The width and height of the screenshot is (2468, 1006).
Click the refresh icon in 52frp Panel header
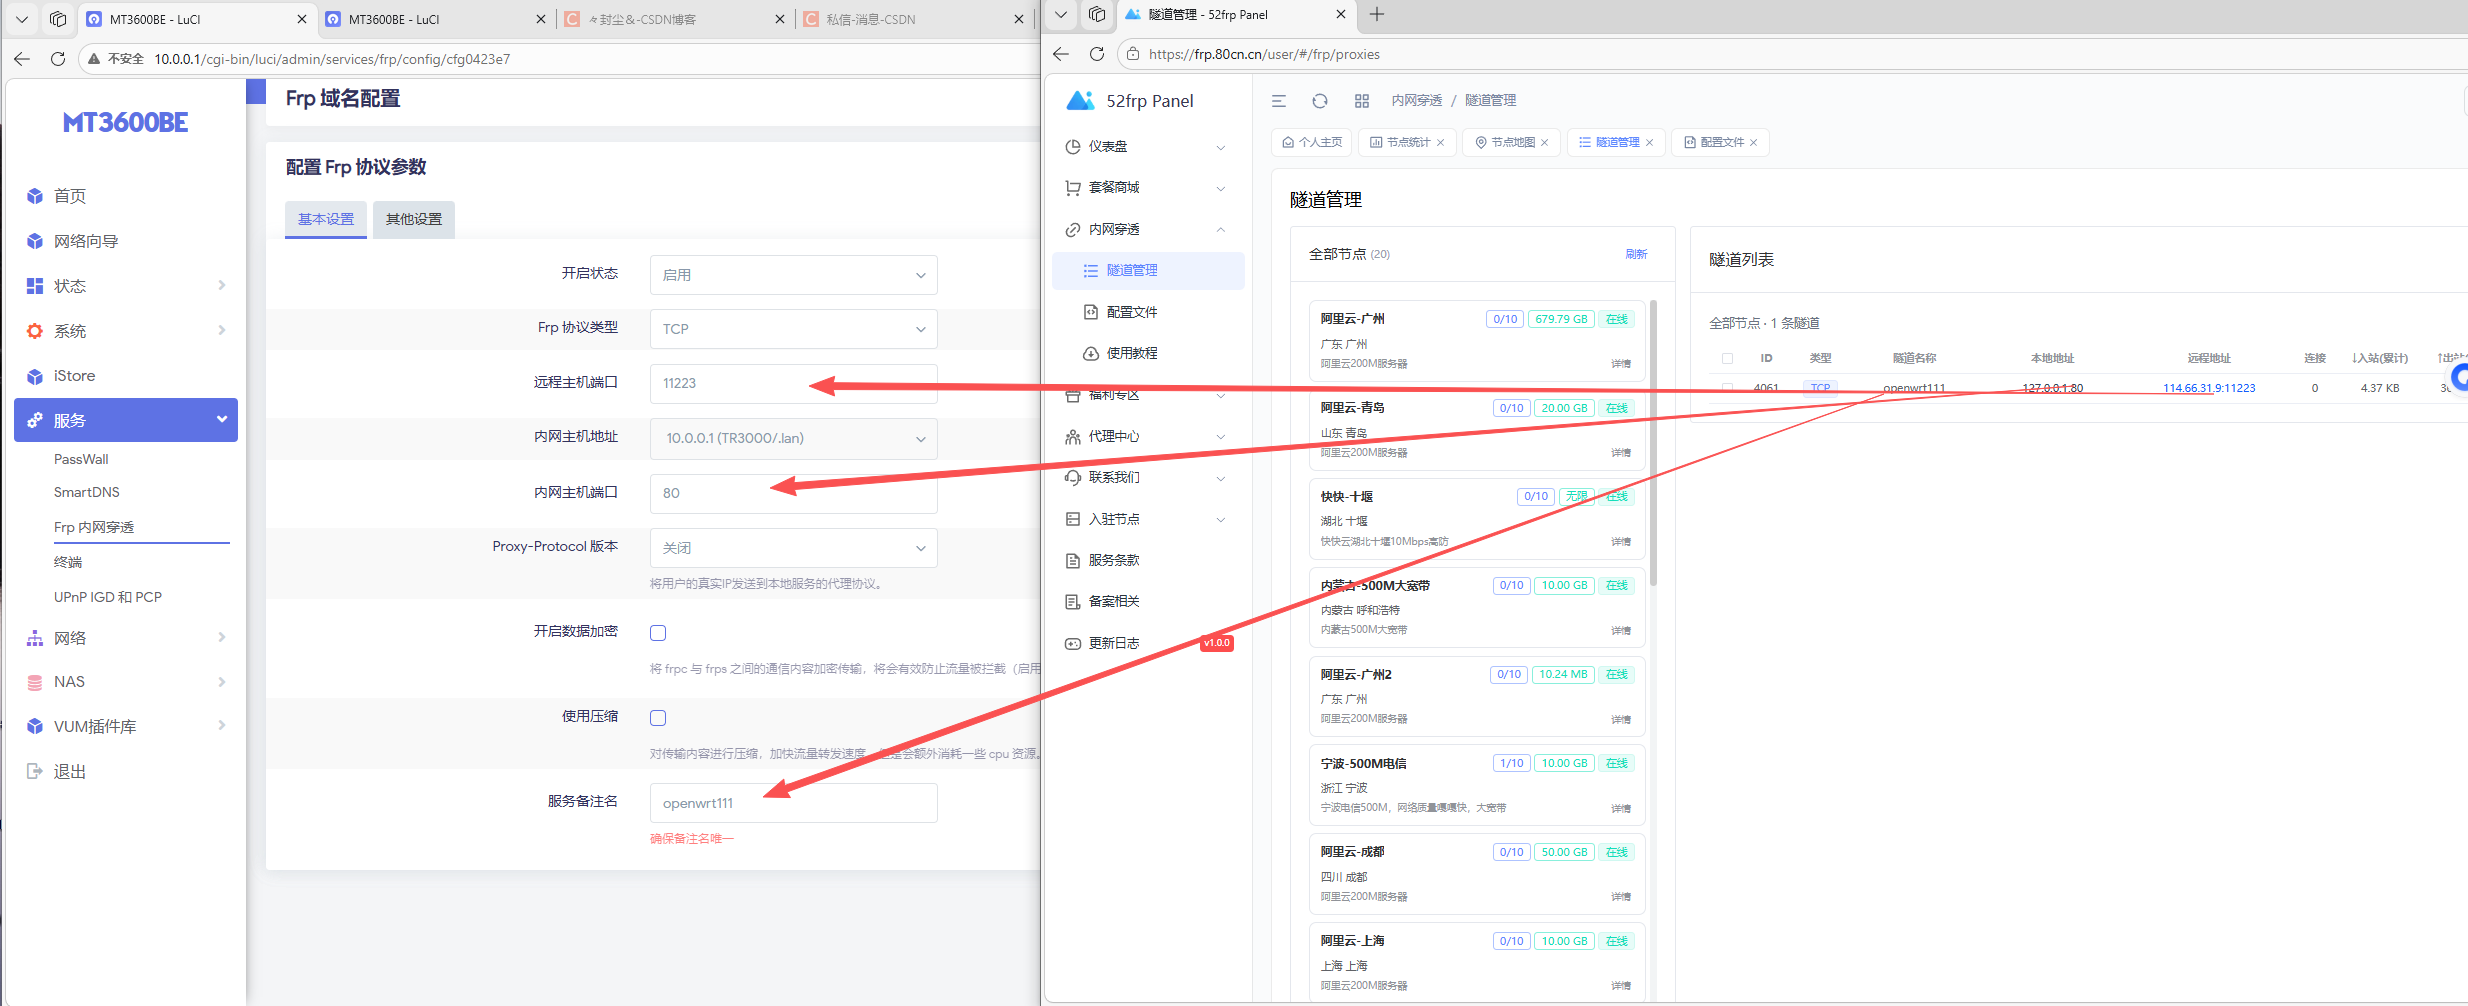click(1320, 101)
